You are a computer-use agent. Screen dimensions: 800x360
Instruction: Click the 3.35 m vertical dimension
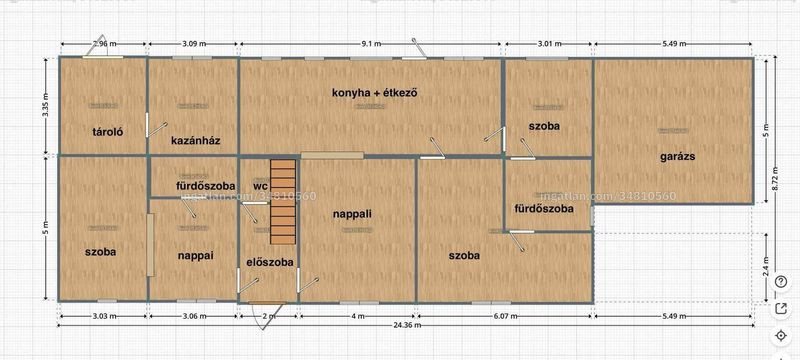46,106
